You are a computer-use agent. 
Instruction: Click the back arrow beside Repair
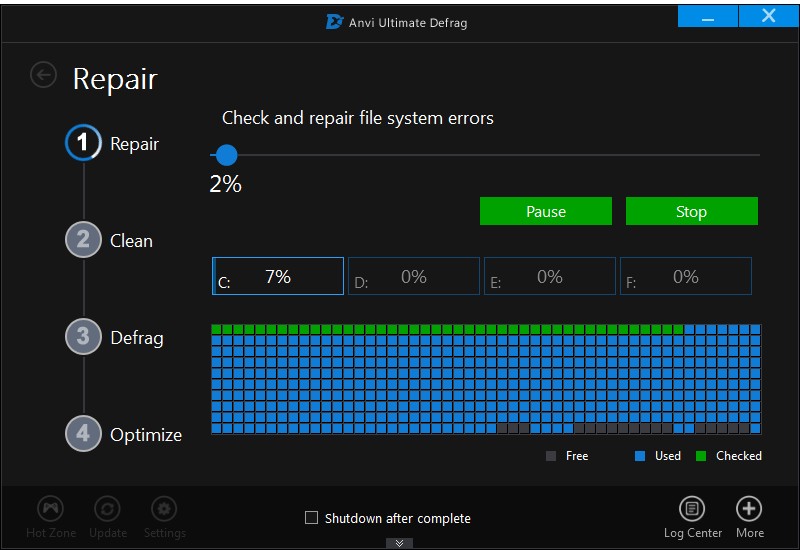(43, 75)
